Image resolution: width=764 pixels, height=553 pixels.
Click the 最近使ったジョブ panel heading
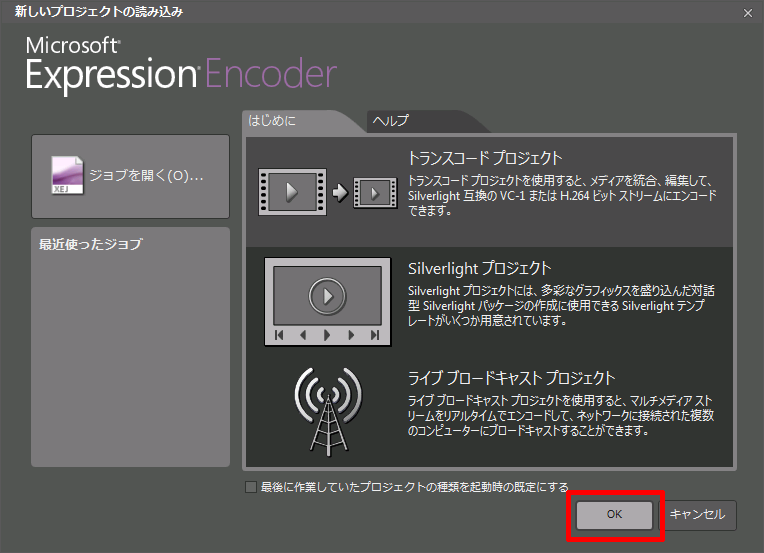[x=91, y=244]
